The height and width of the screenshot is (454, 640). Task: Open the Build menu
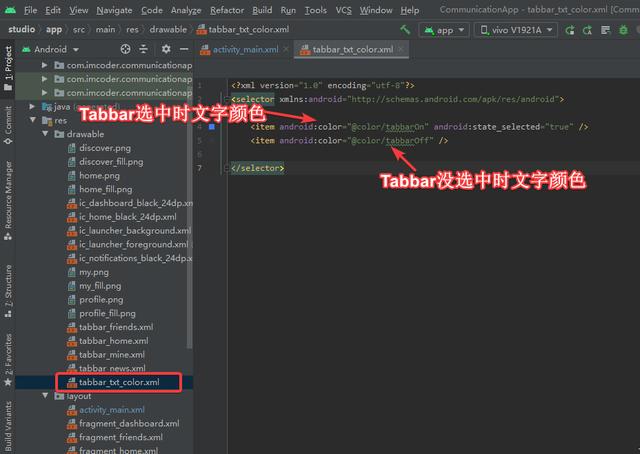tap(262, 10)
